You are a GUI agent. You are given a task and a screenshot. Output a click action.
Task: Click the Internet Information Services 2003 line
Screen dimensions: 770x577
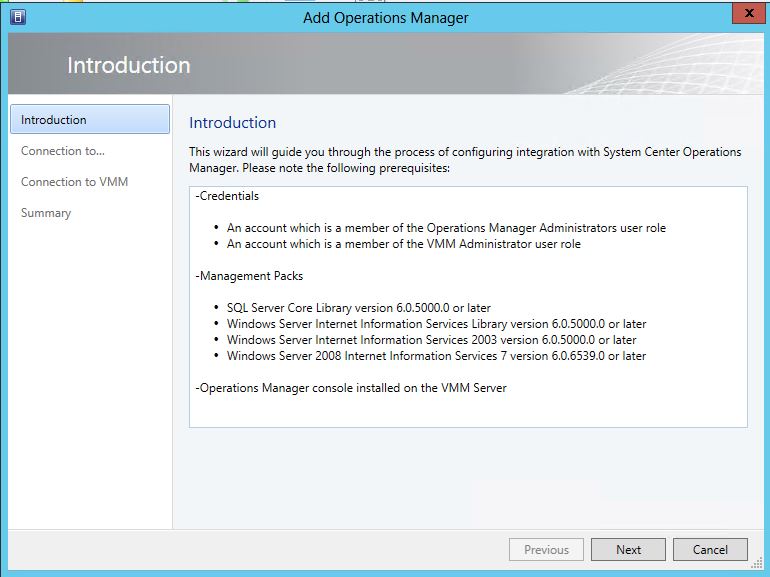point(431,340)
